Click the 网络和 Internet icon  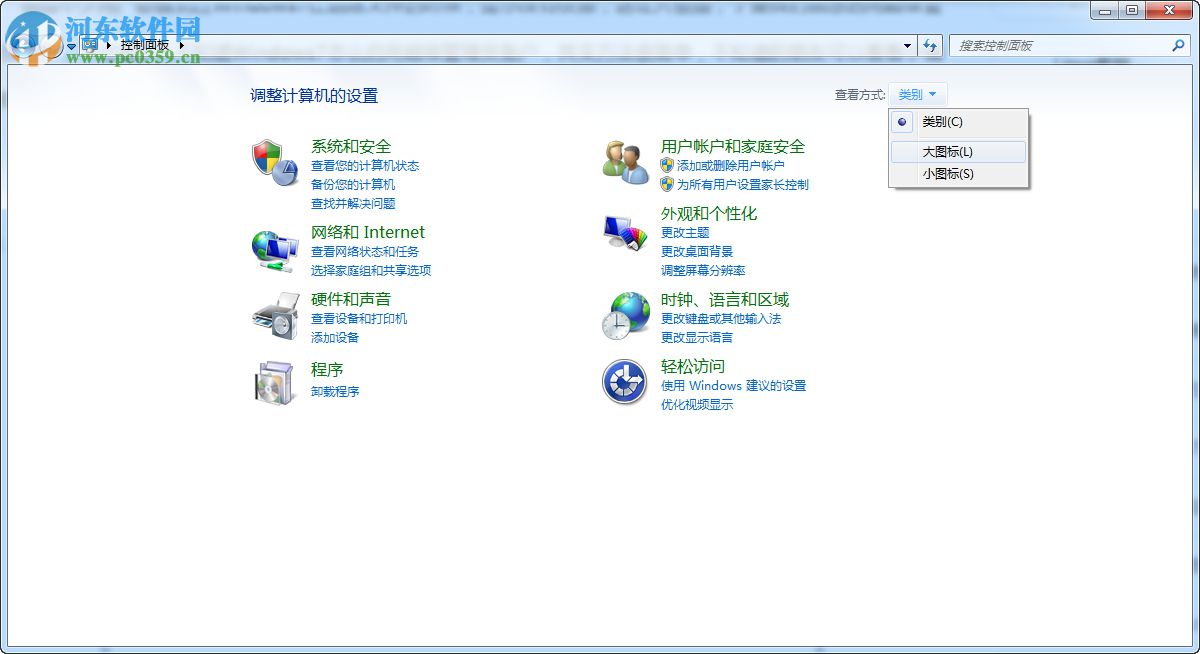click(x=273, y=250)
